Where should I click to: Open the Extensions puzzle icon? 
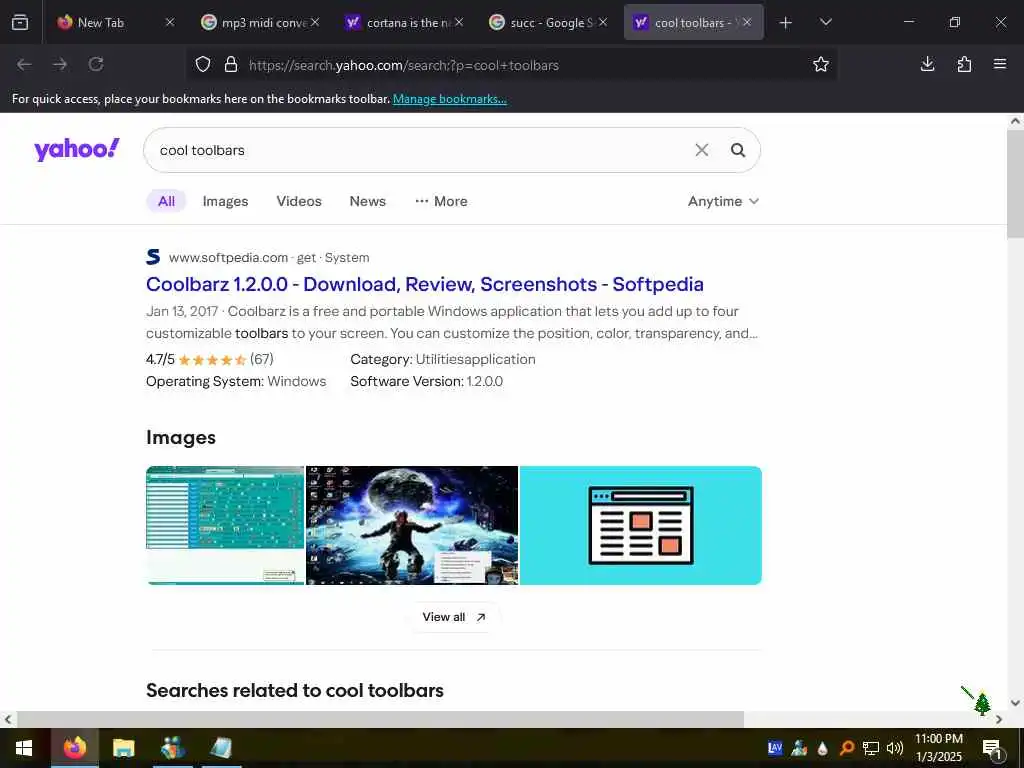point(964,64)
